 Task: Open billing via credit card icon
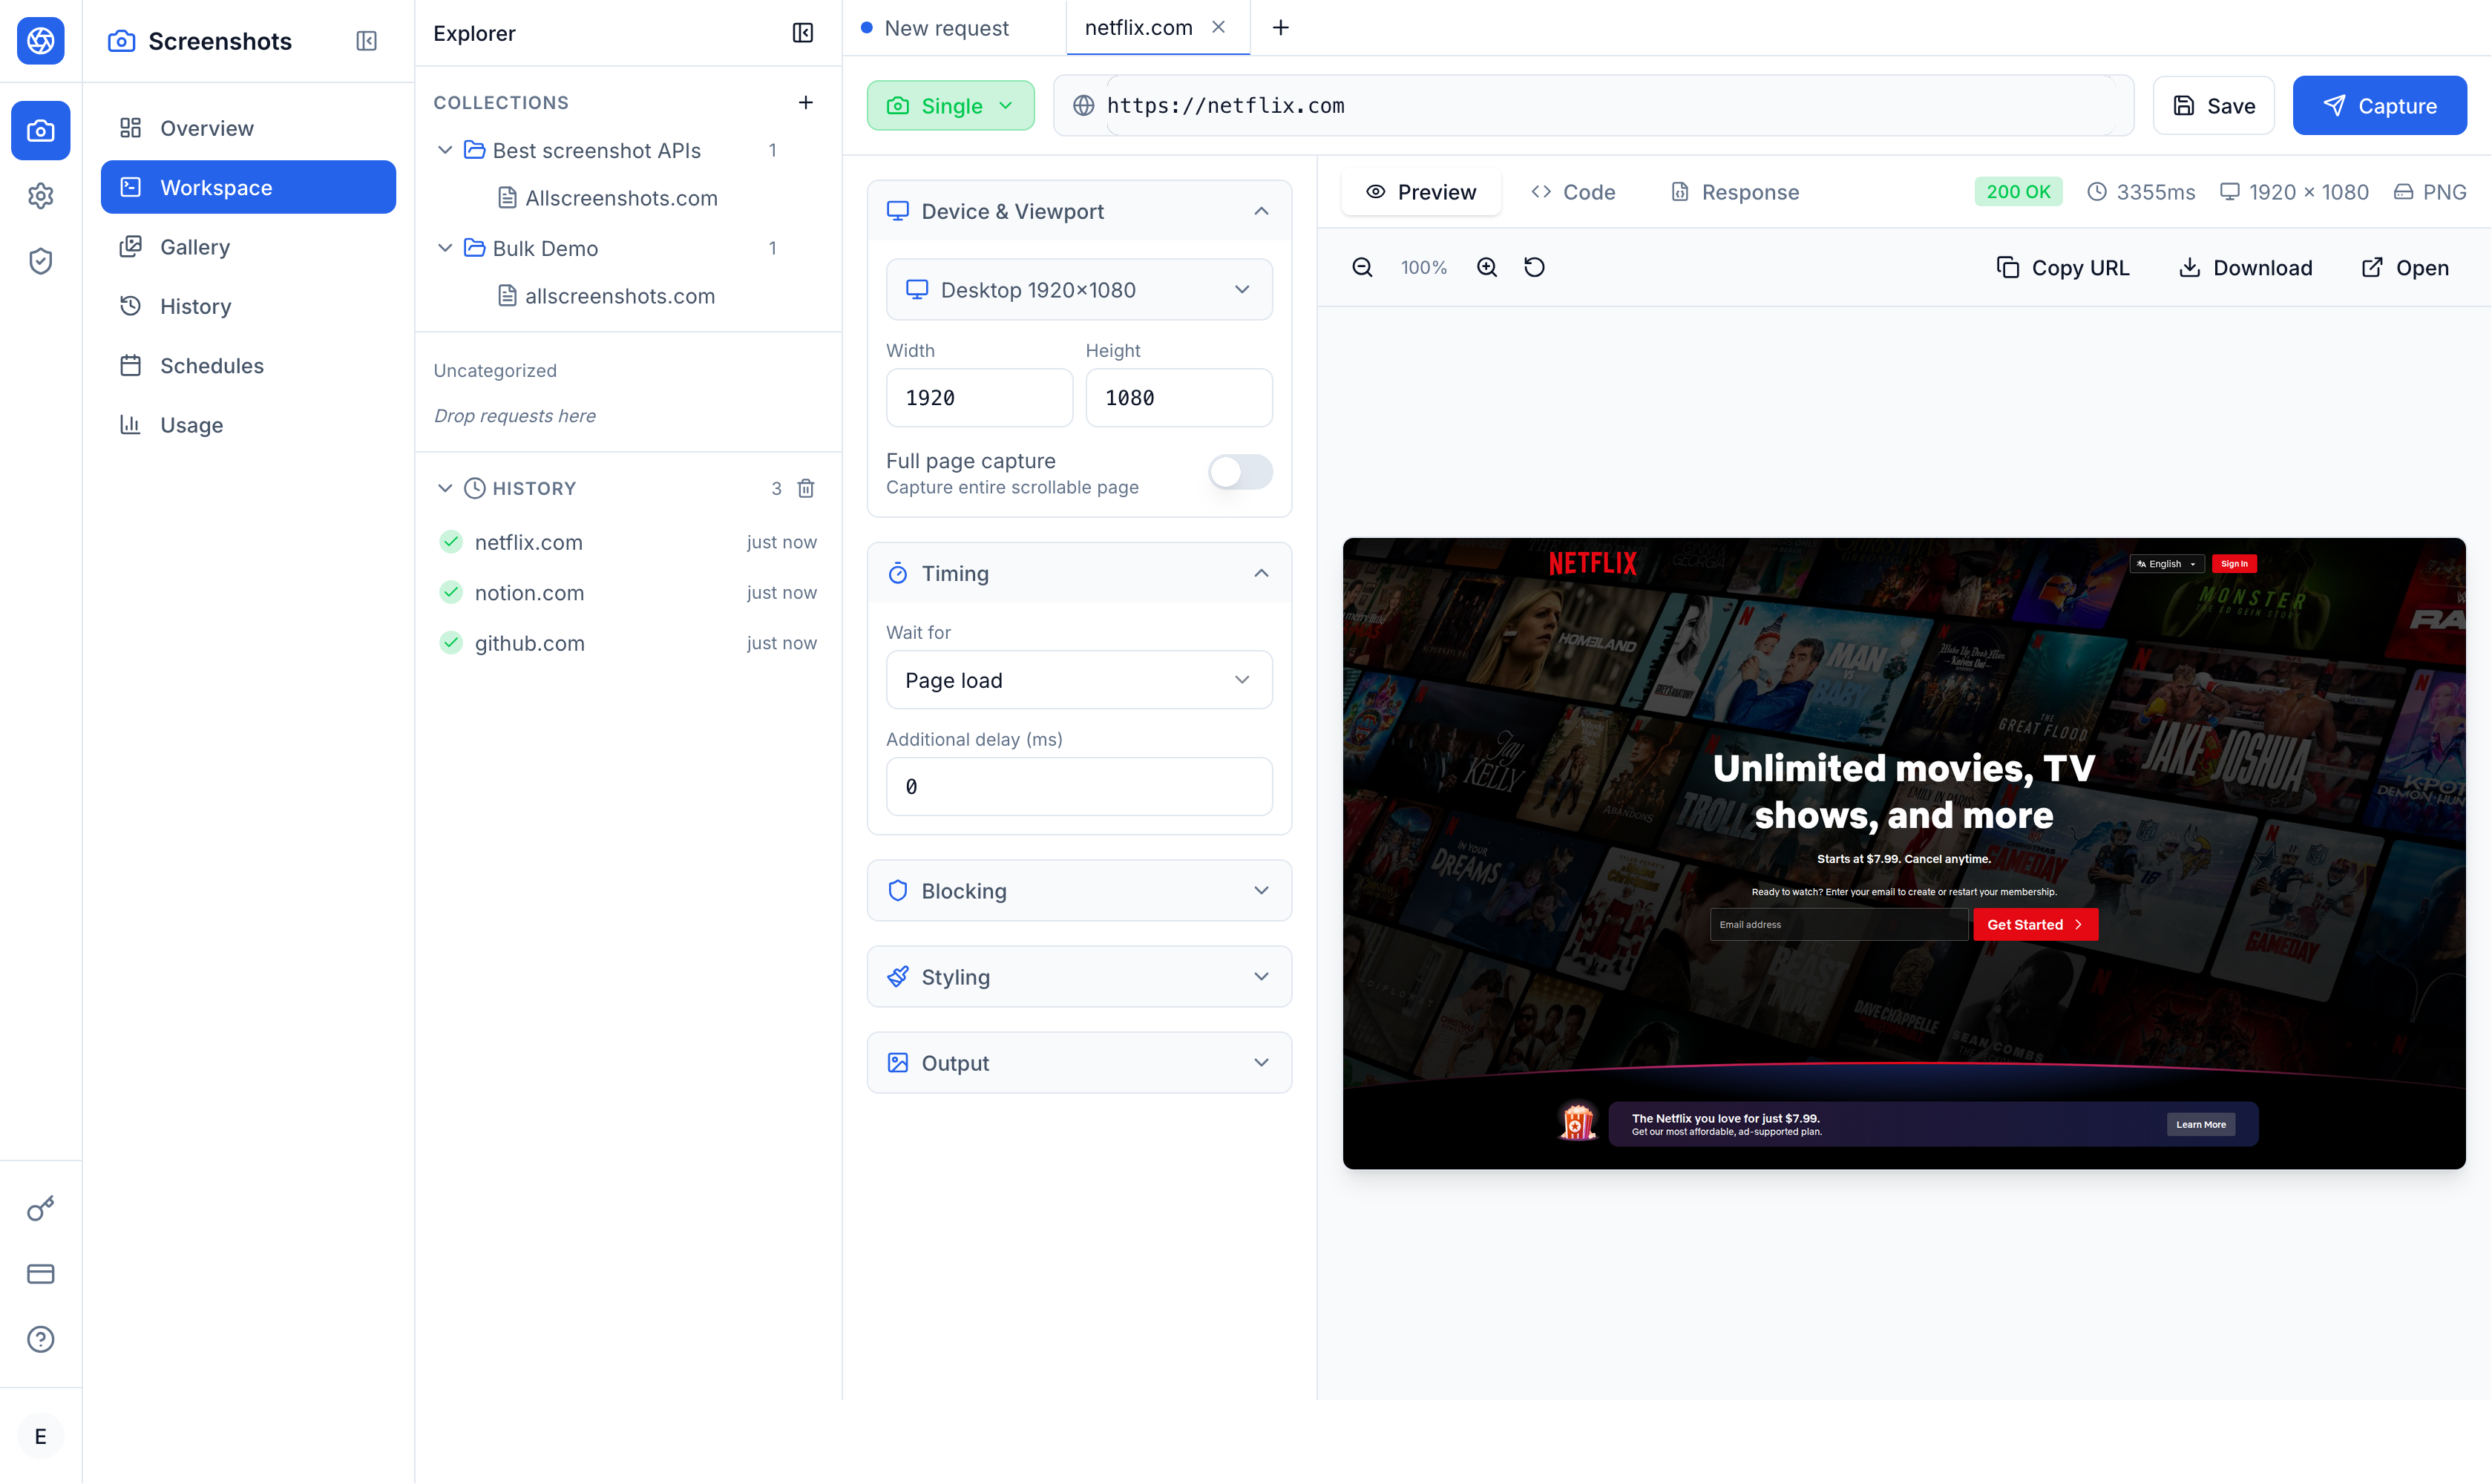tap(40, 1274)
